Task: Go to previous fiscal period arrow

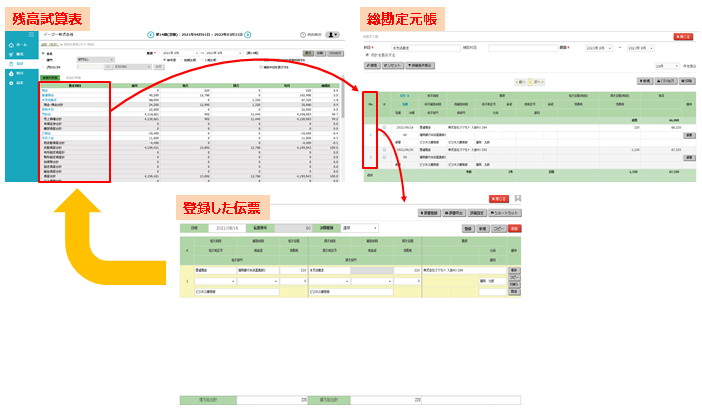Action: (151, 35)
